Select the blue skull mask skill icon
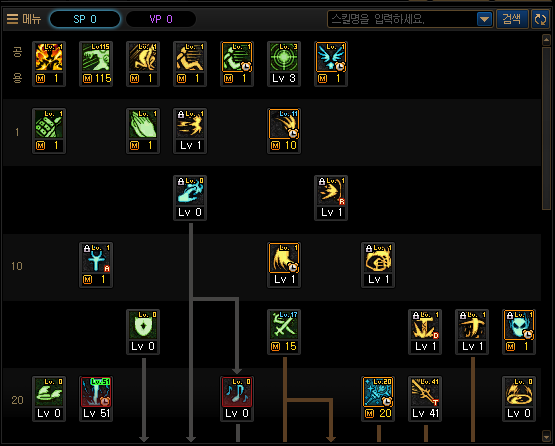 coord(519,325)
